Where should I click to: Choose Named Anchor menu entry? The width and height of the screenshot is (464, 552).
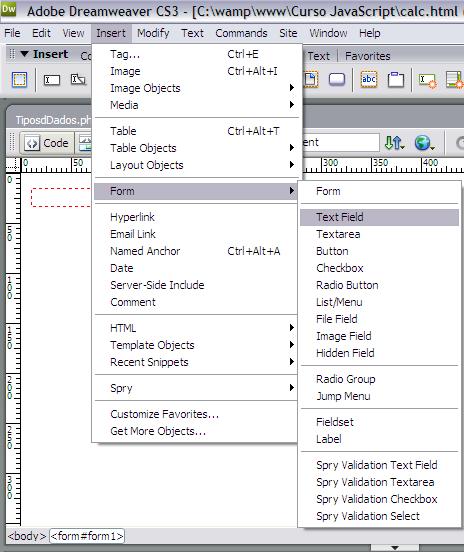pyautogui.click(x=196, y=251)
